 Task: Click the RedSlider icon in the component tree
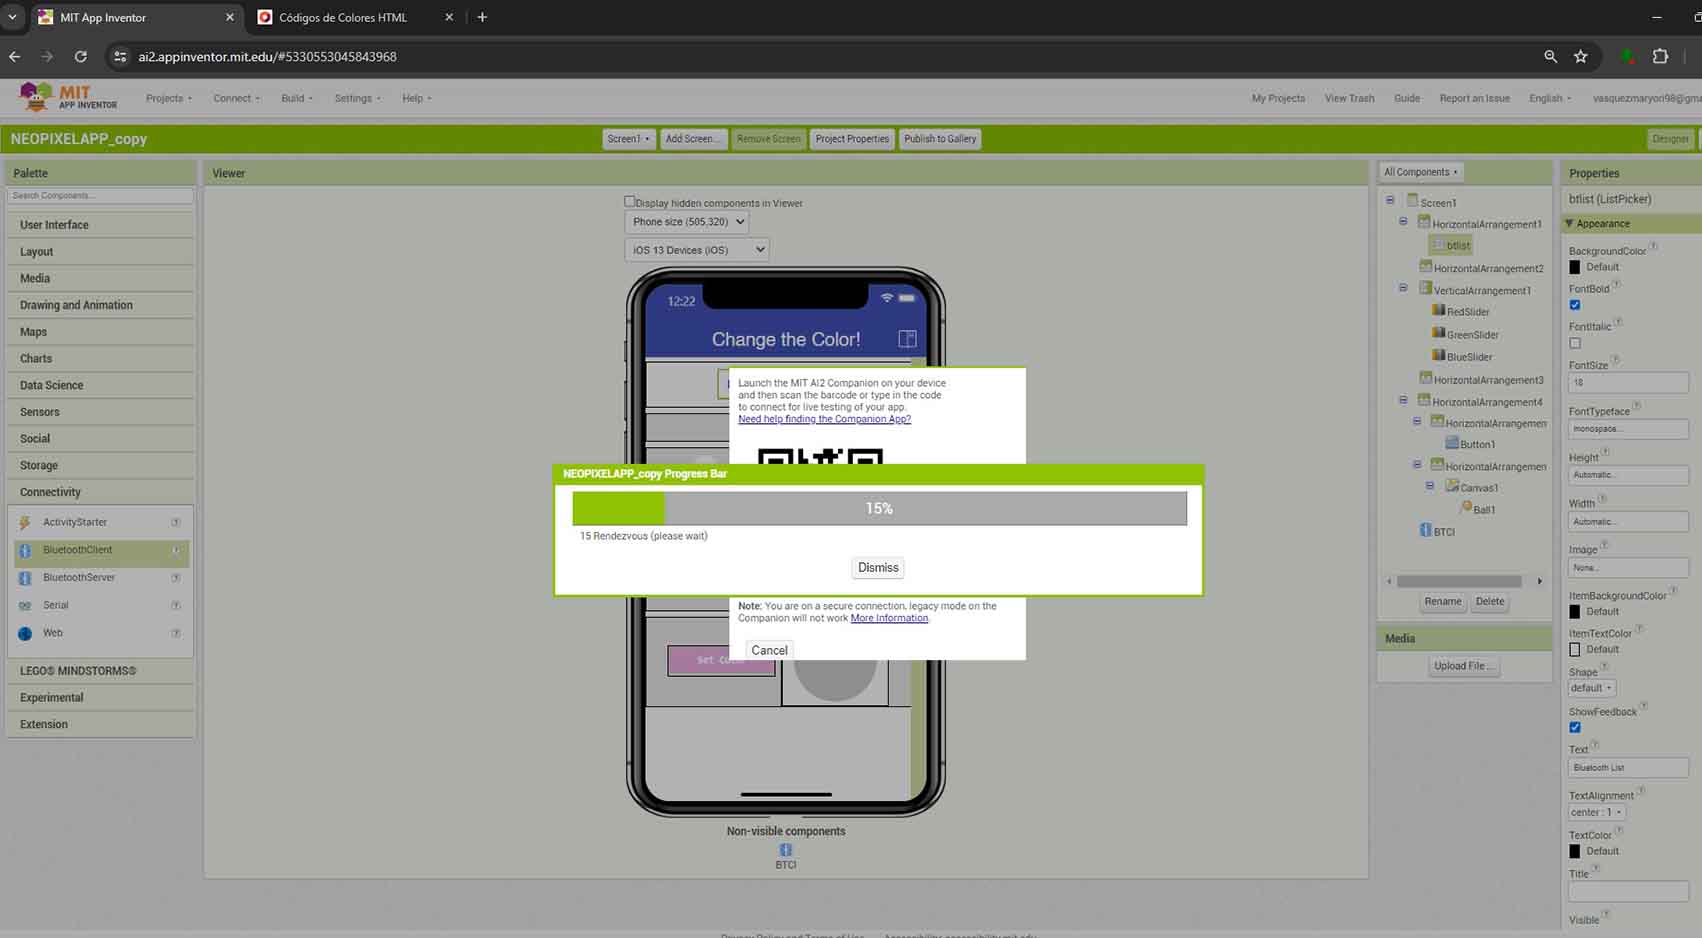[1439, 310]
